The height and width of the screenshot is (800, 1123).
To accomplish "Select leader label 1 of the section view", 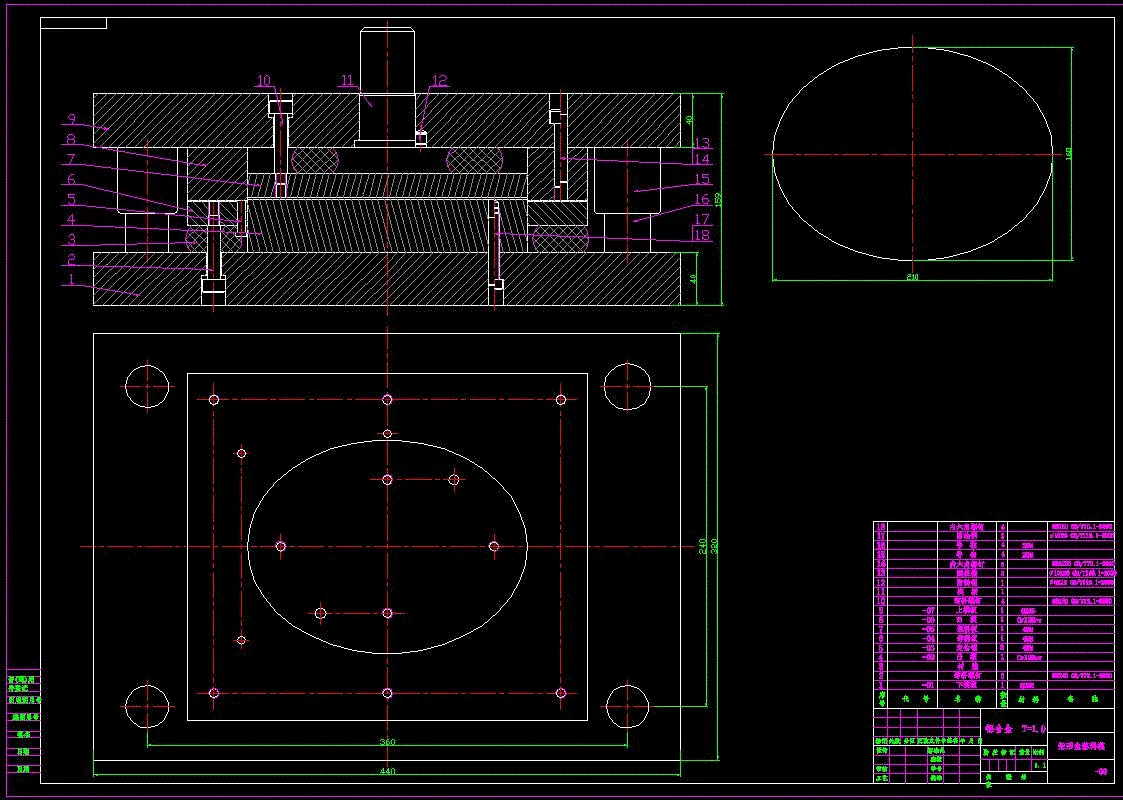I will click(72, 279).
